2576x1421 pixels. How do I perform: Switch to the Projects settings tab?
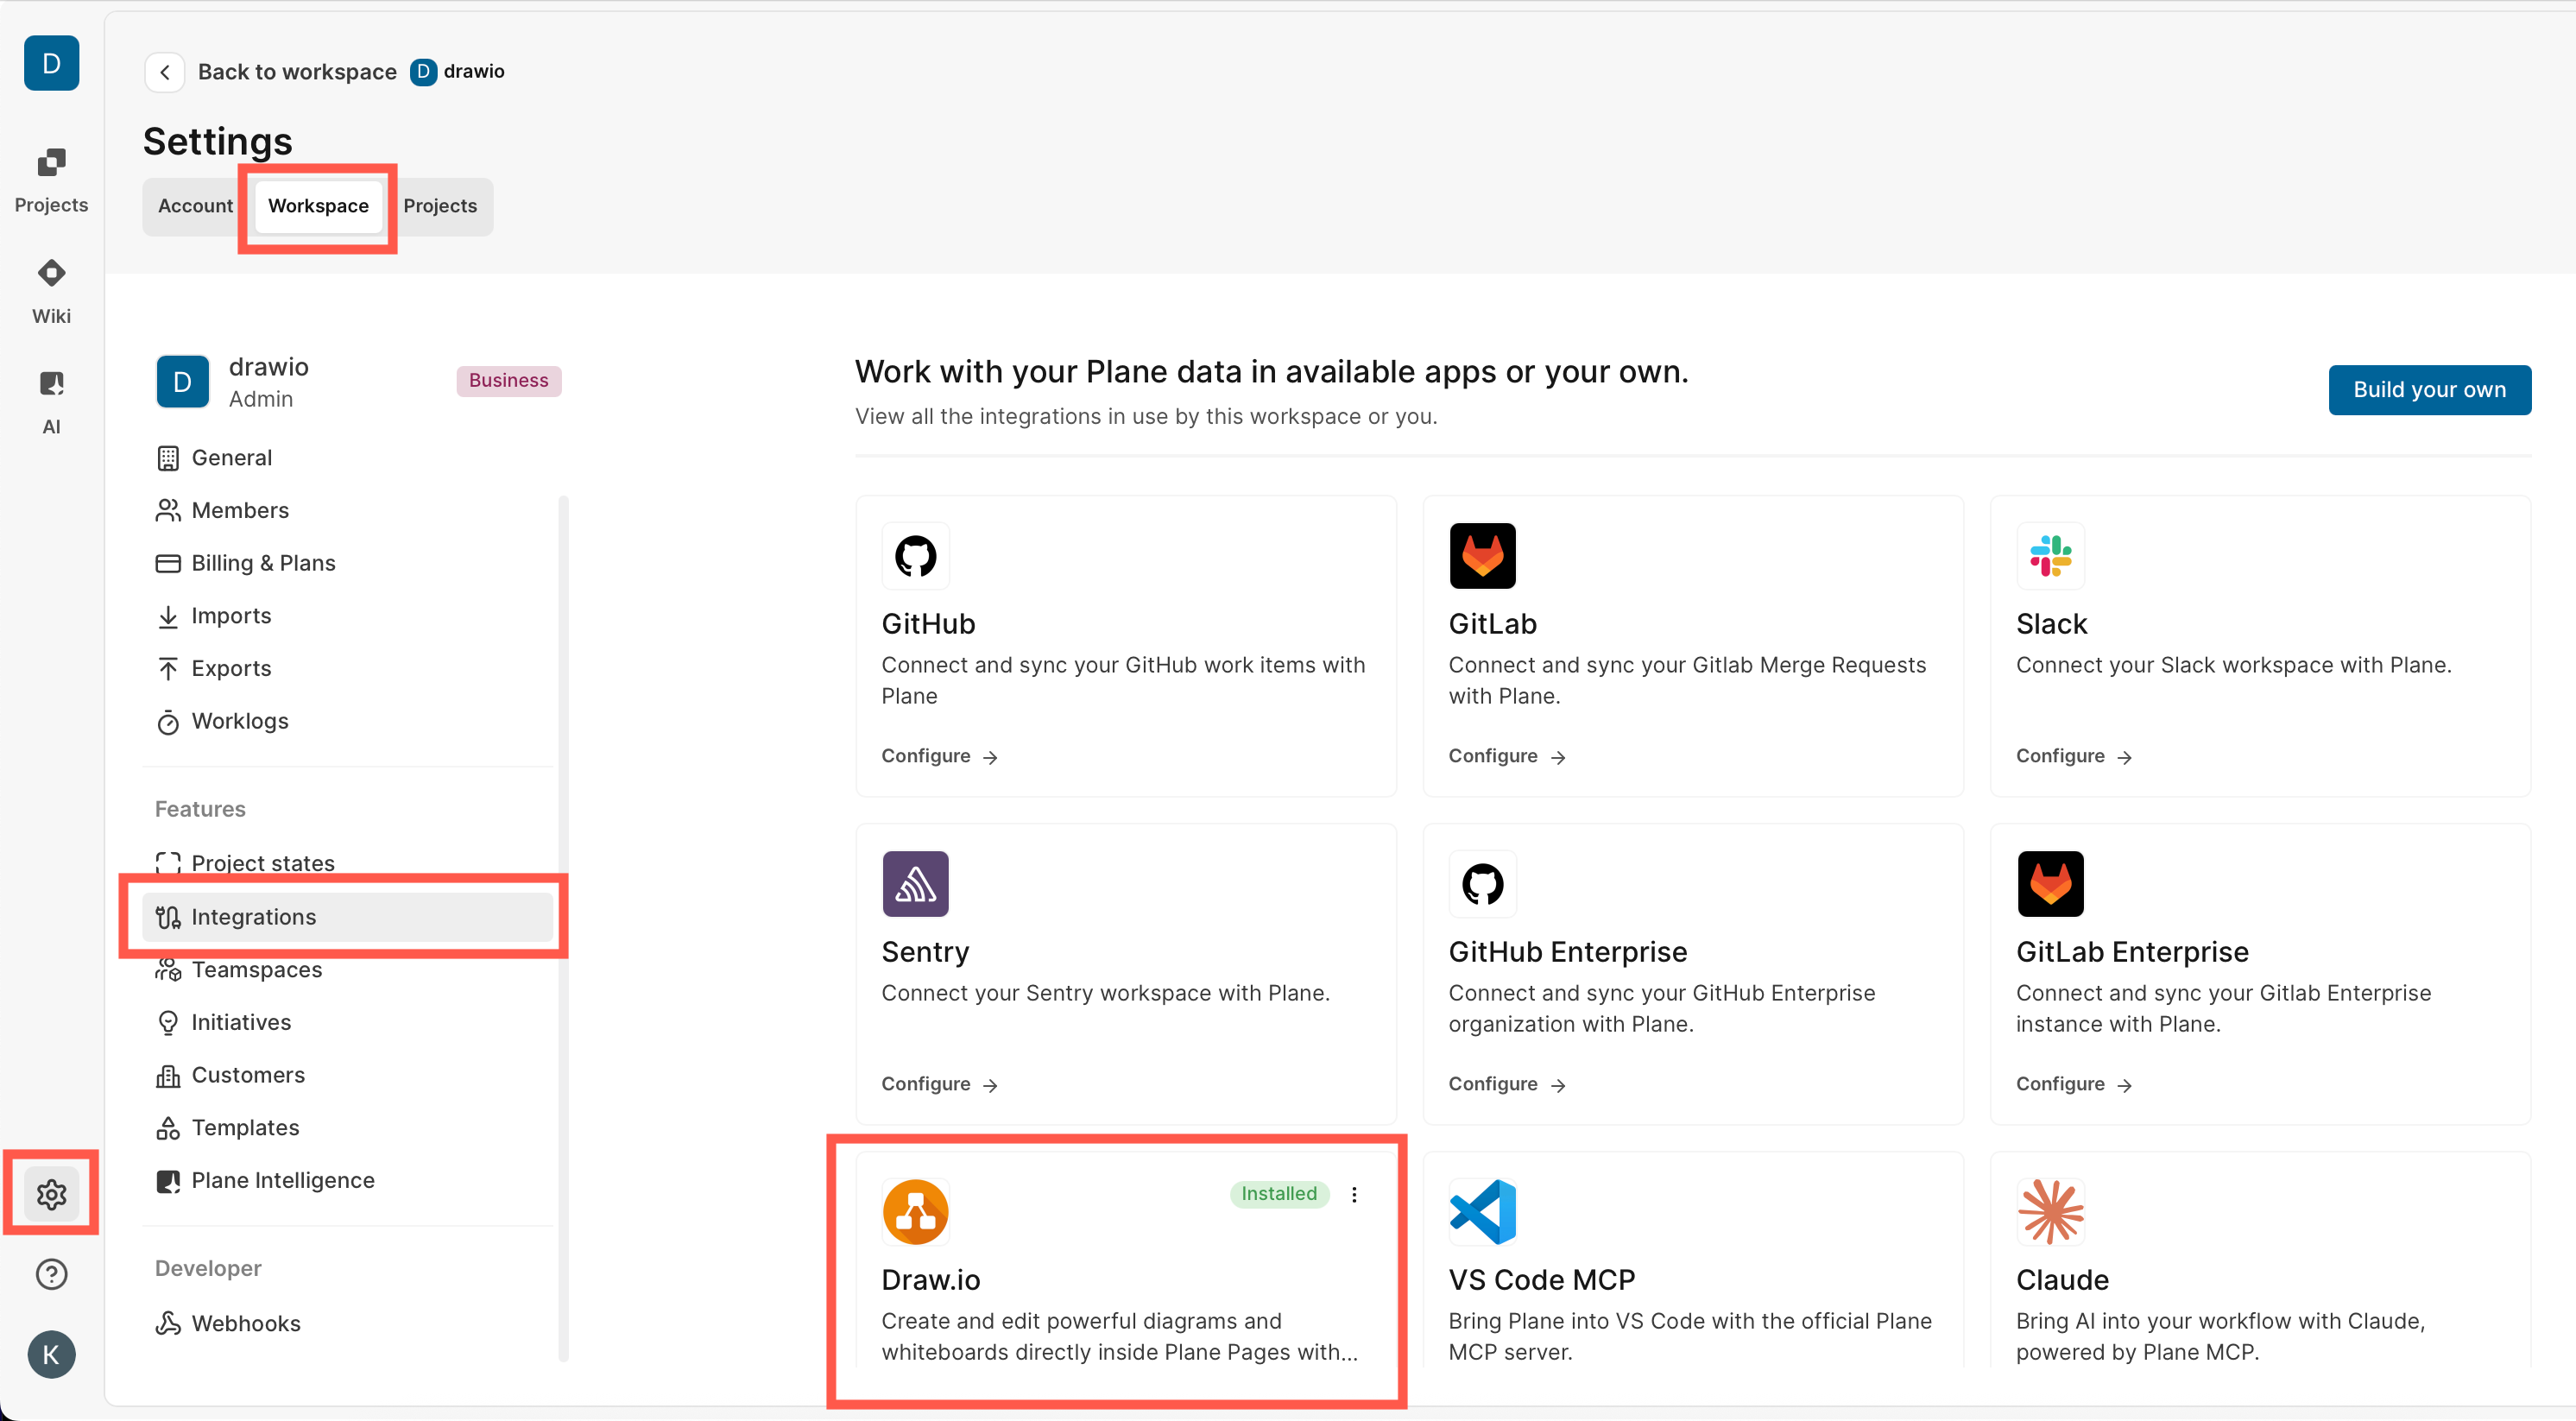440,206
